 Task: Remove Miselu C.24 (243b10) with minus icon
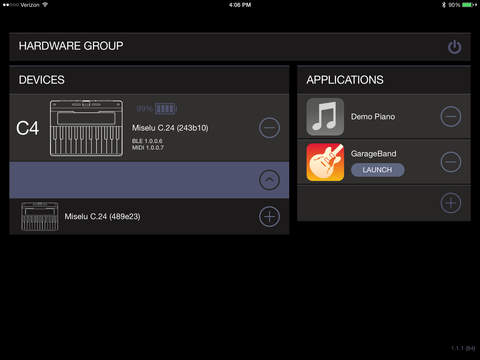(x=269, y=128)
